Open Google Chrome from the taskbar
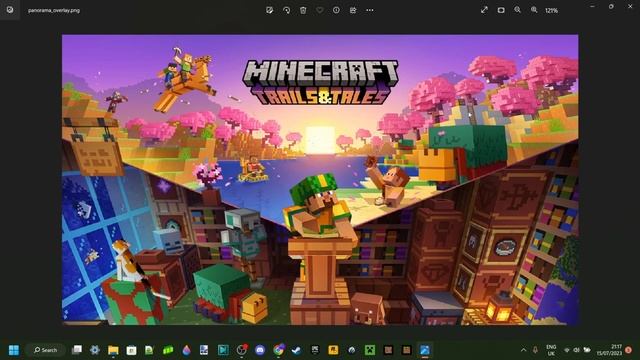This screenshot has width=640, height=360. pyautogui.click(x=279, y=350)
